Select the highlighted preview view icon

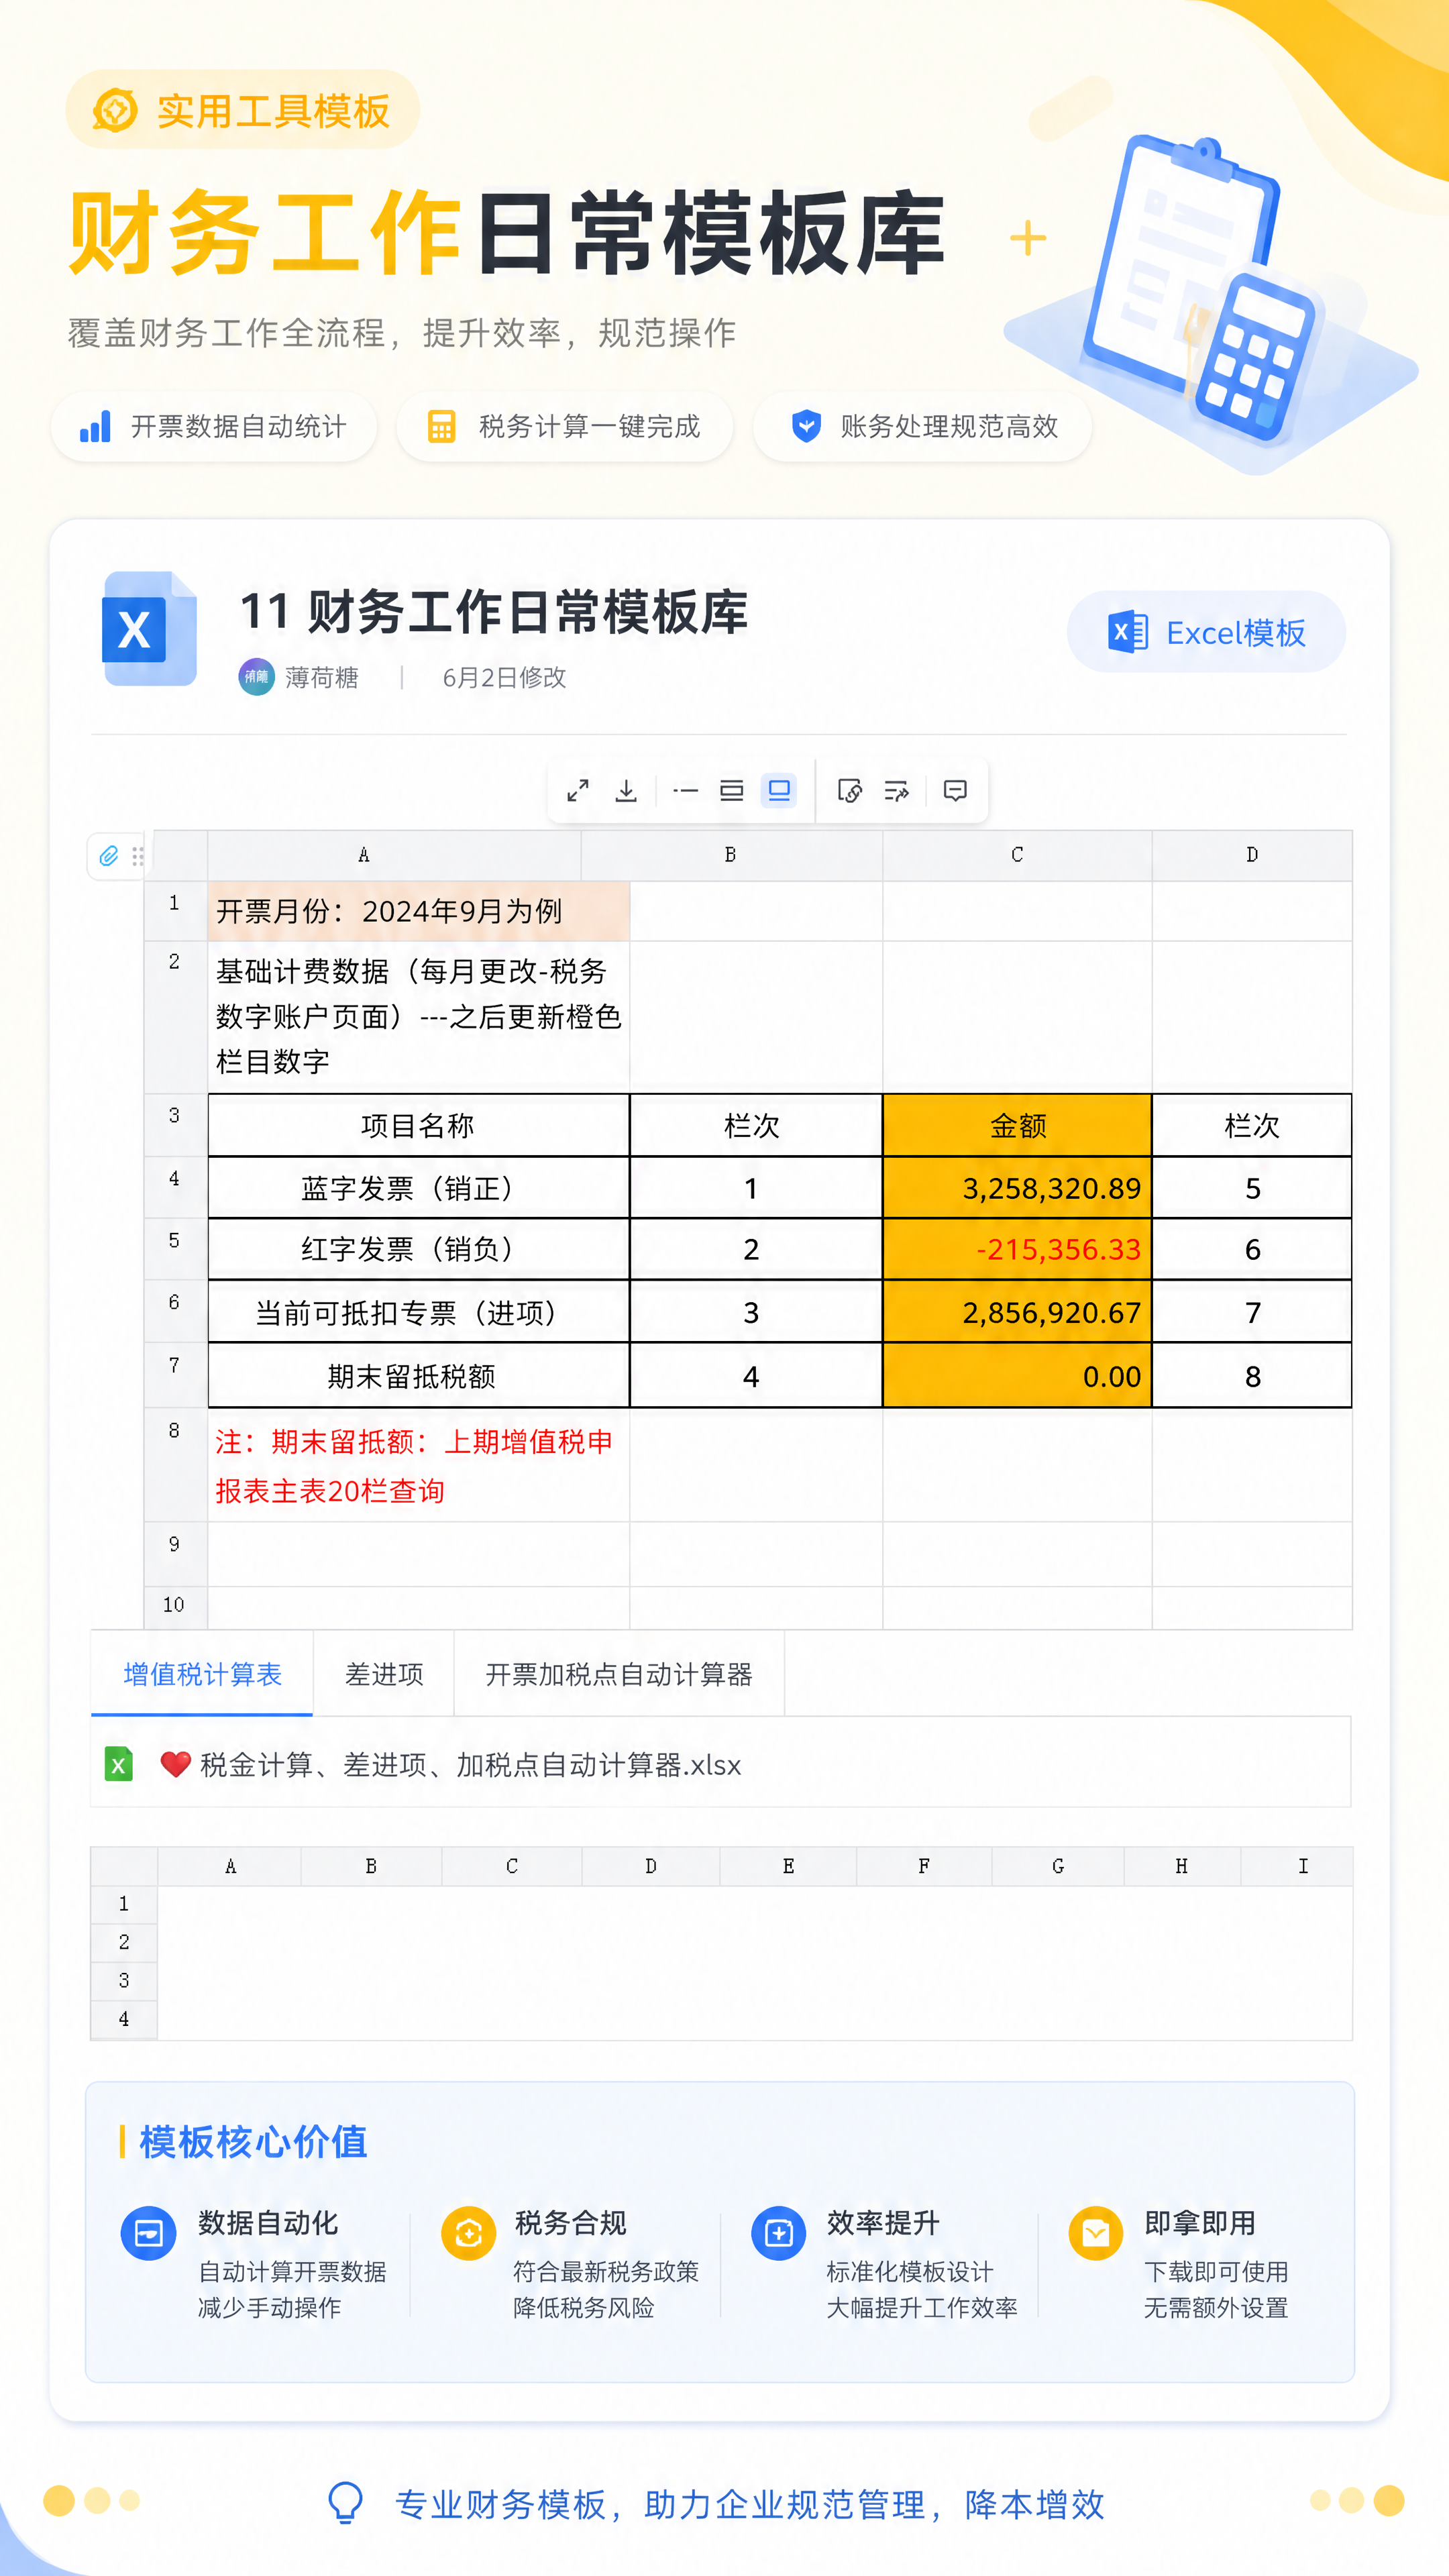coord(779,790)
